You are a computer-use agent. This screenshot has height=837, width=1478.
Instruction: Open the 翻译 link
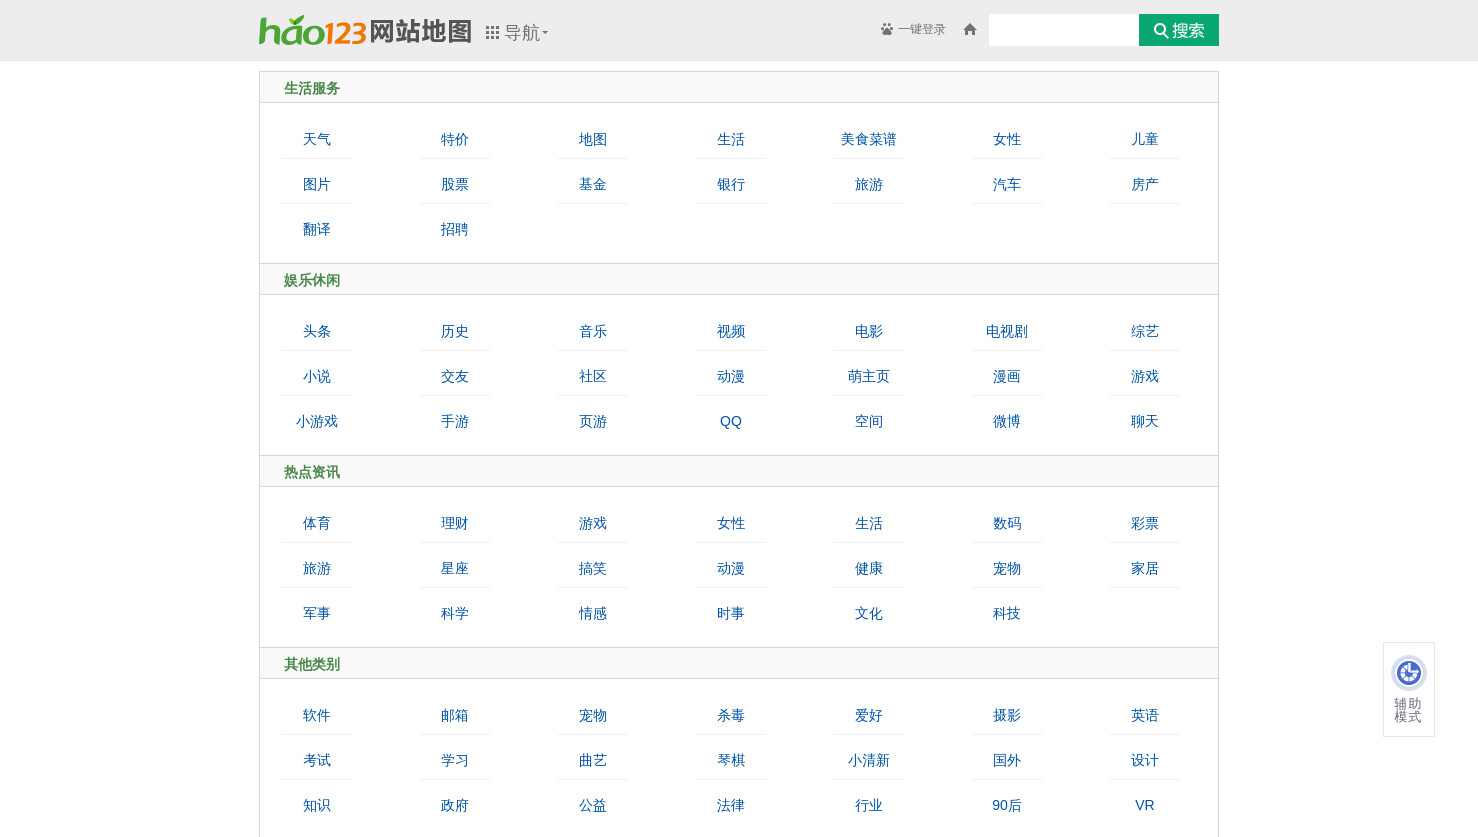coord(317,229)
